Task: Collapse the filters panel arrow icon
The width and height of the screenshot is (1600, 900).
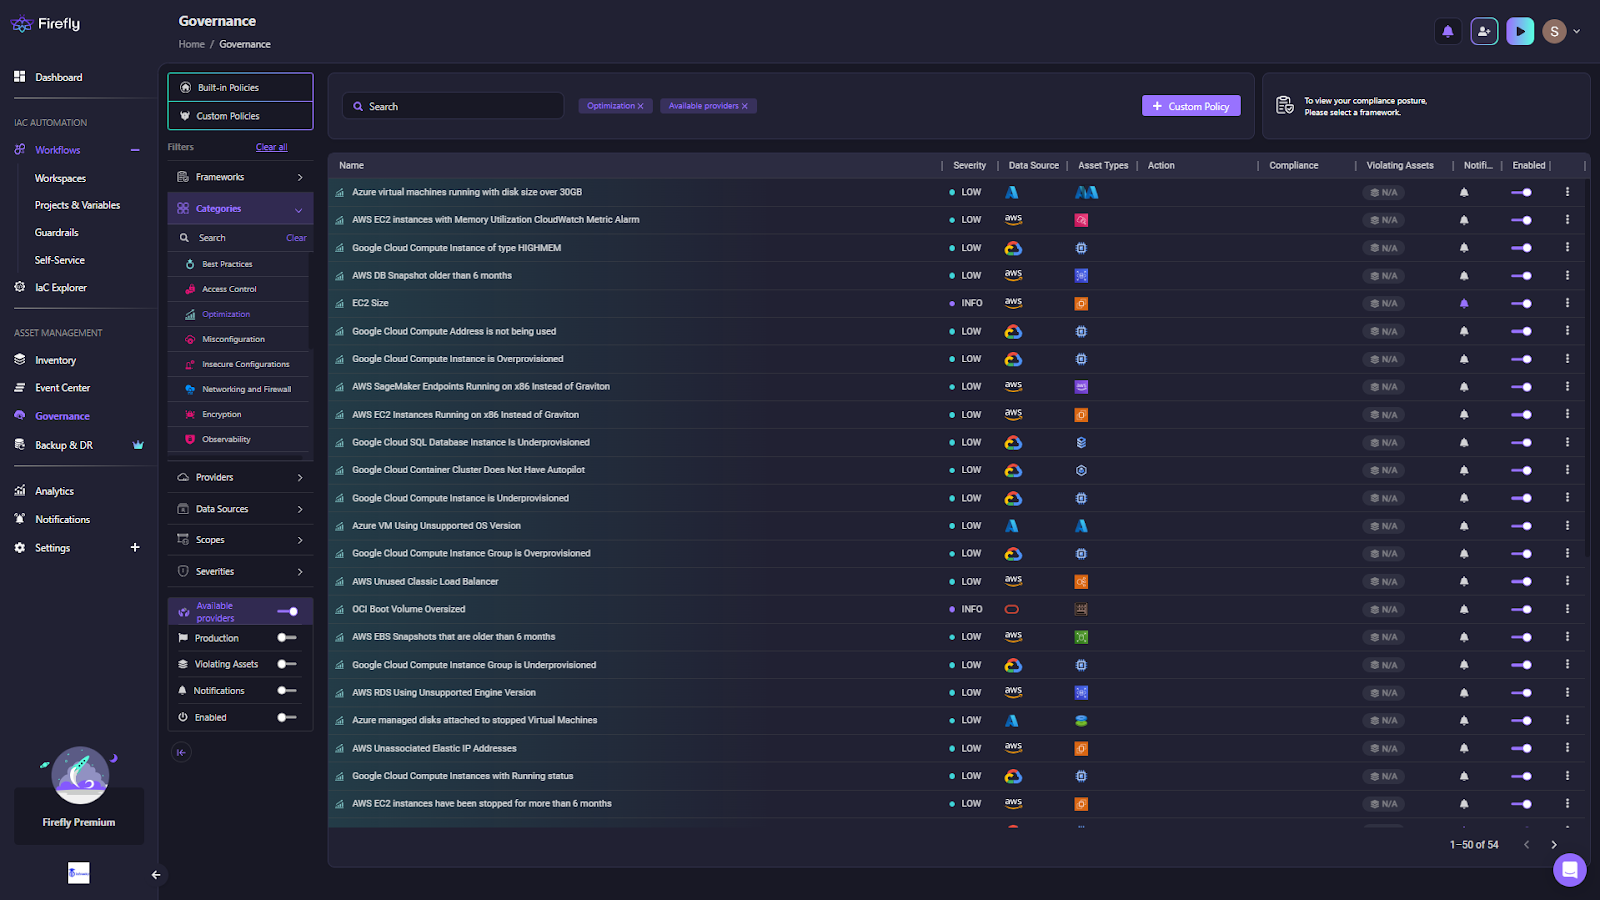Action: pos(181,752)
